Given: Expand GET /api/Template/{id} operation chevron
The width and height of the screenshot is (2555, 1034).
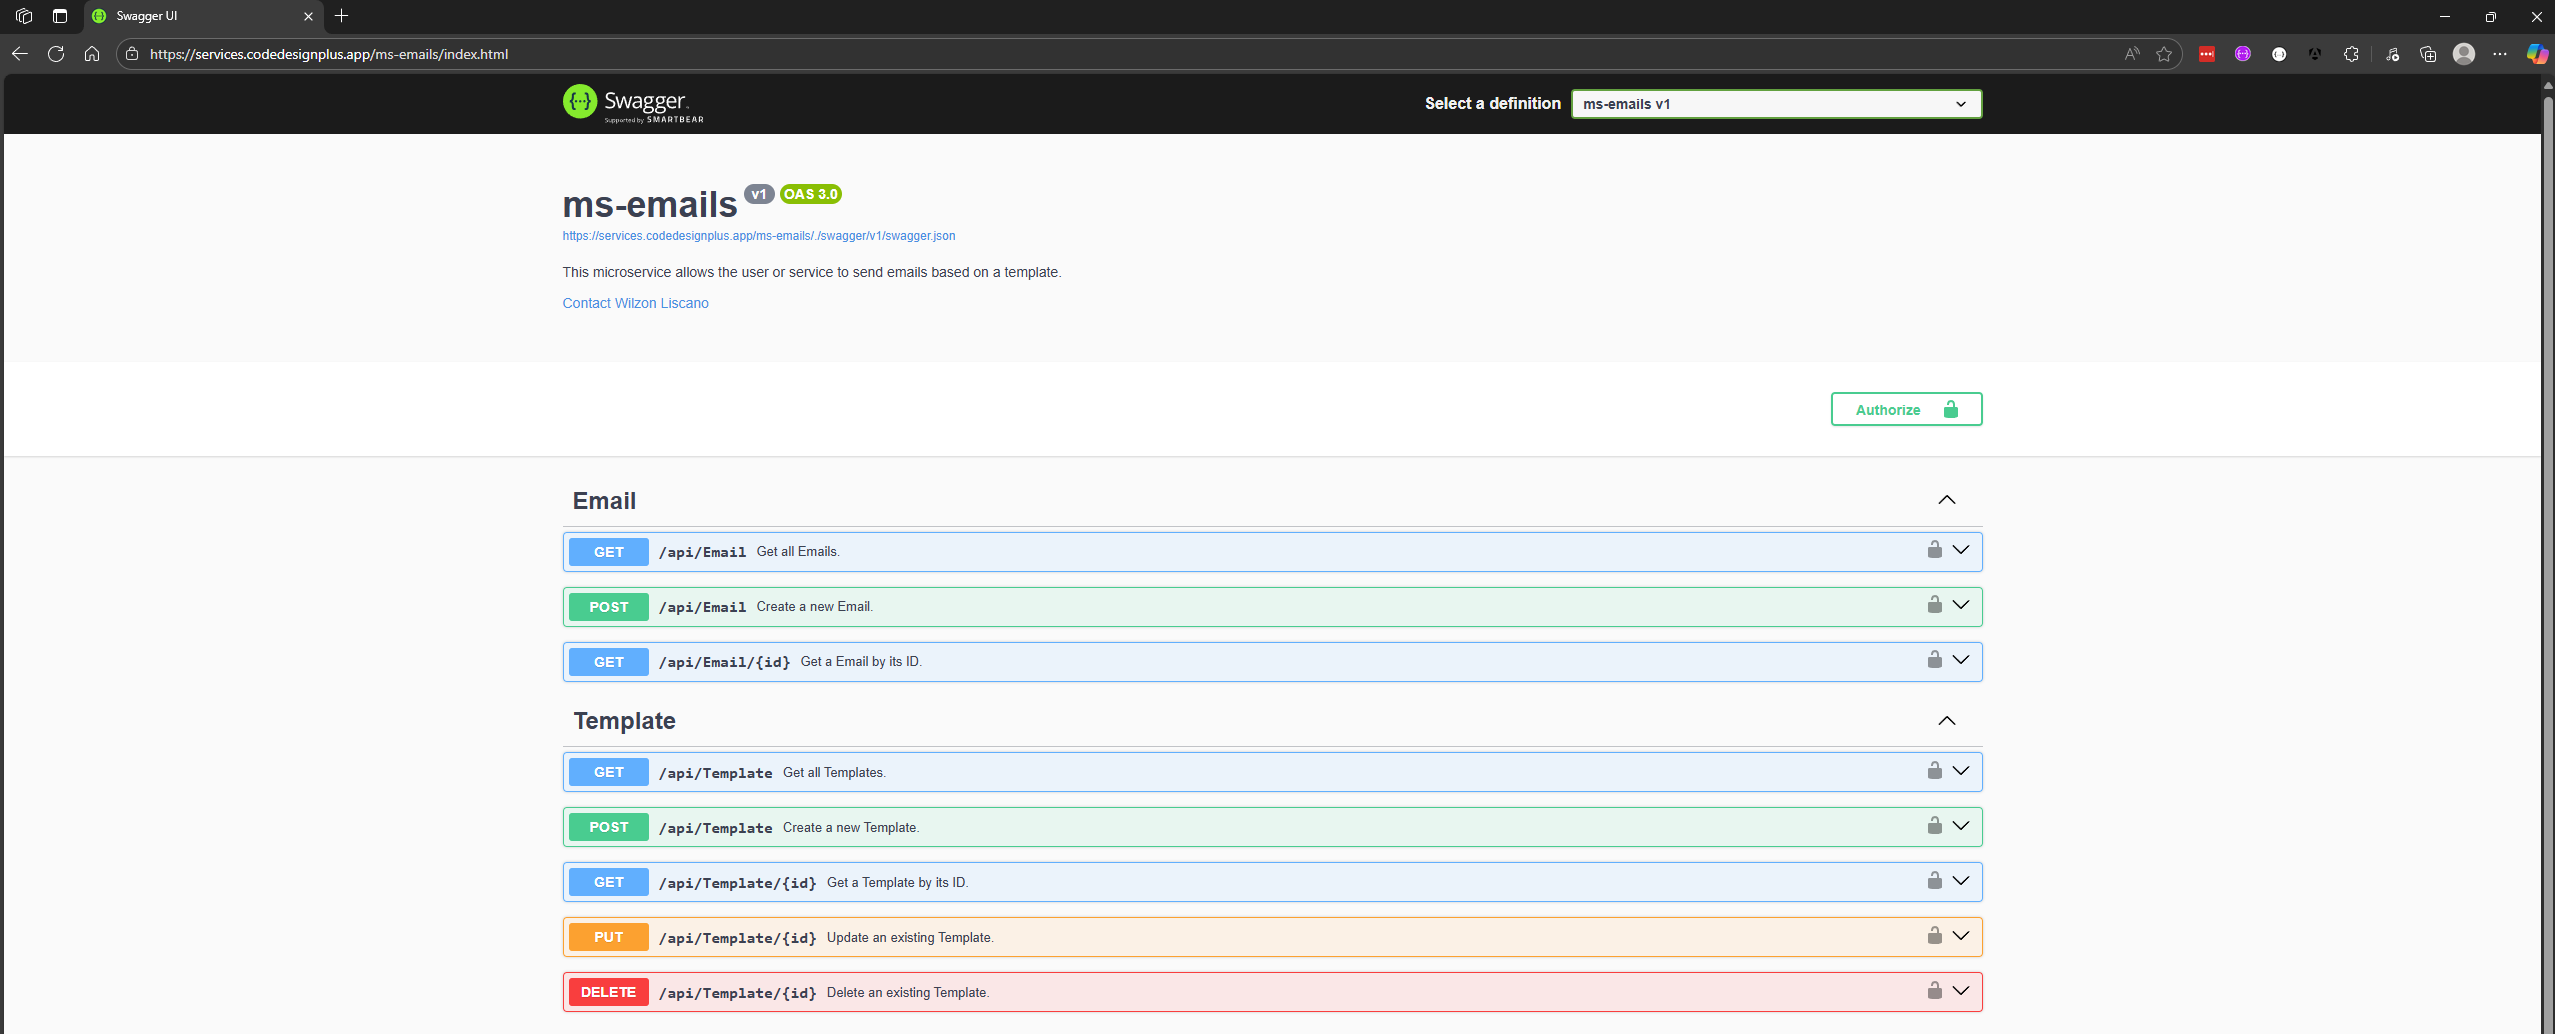Looking at the screenshot, I should (x=1961, y=881).
